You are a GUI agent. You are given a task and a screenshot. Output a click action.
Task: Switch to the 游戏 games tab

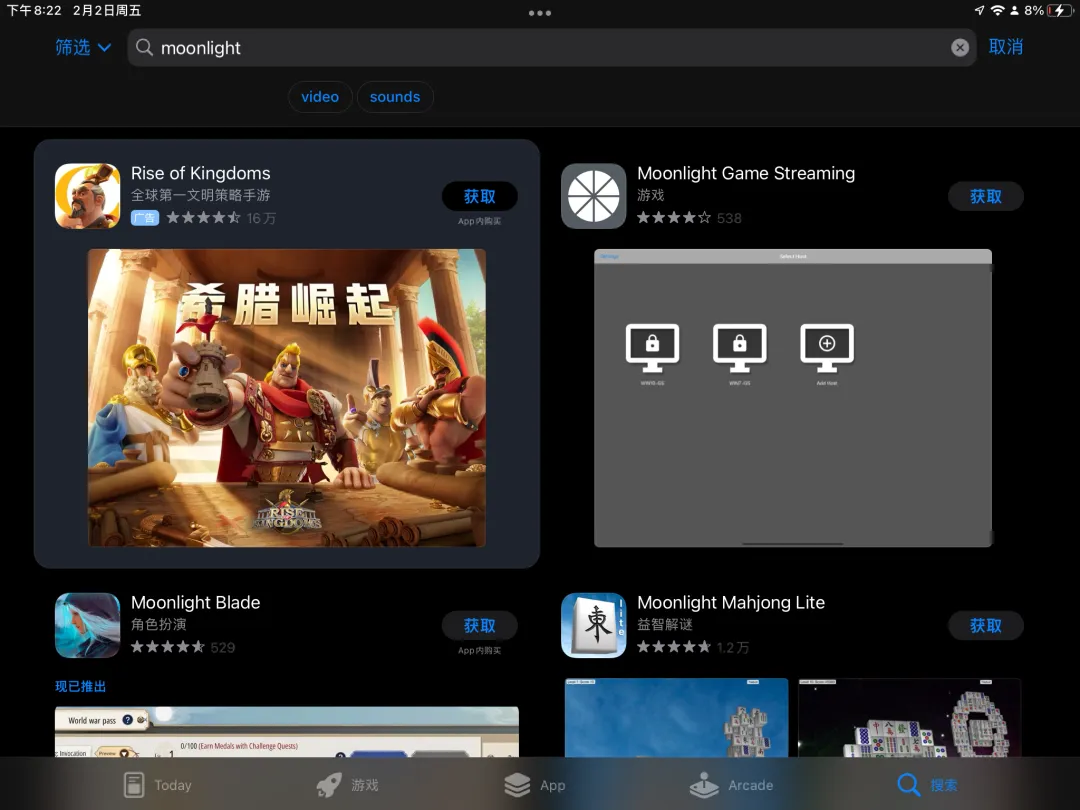pos(347,785)
